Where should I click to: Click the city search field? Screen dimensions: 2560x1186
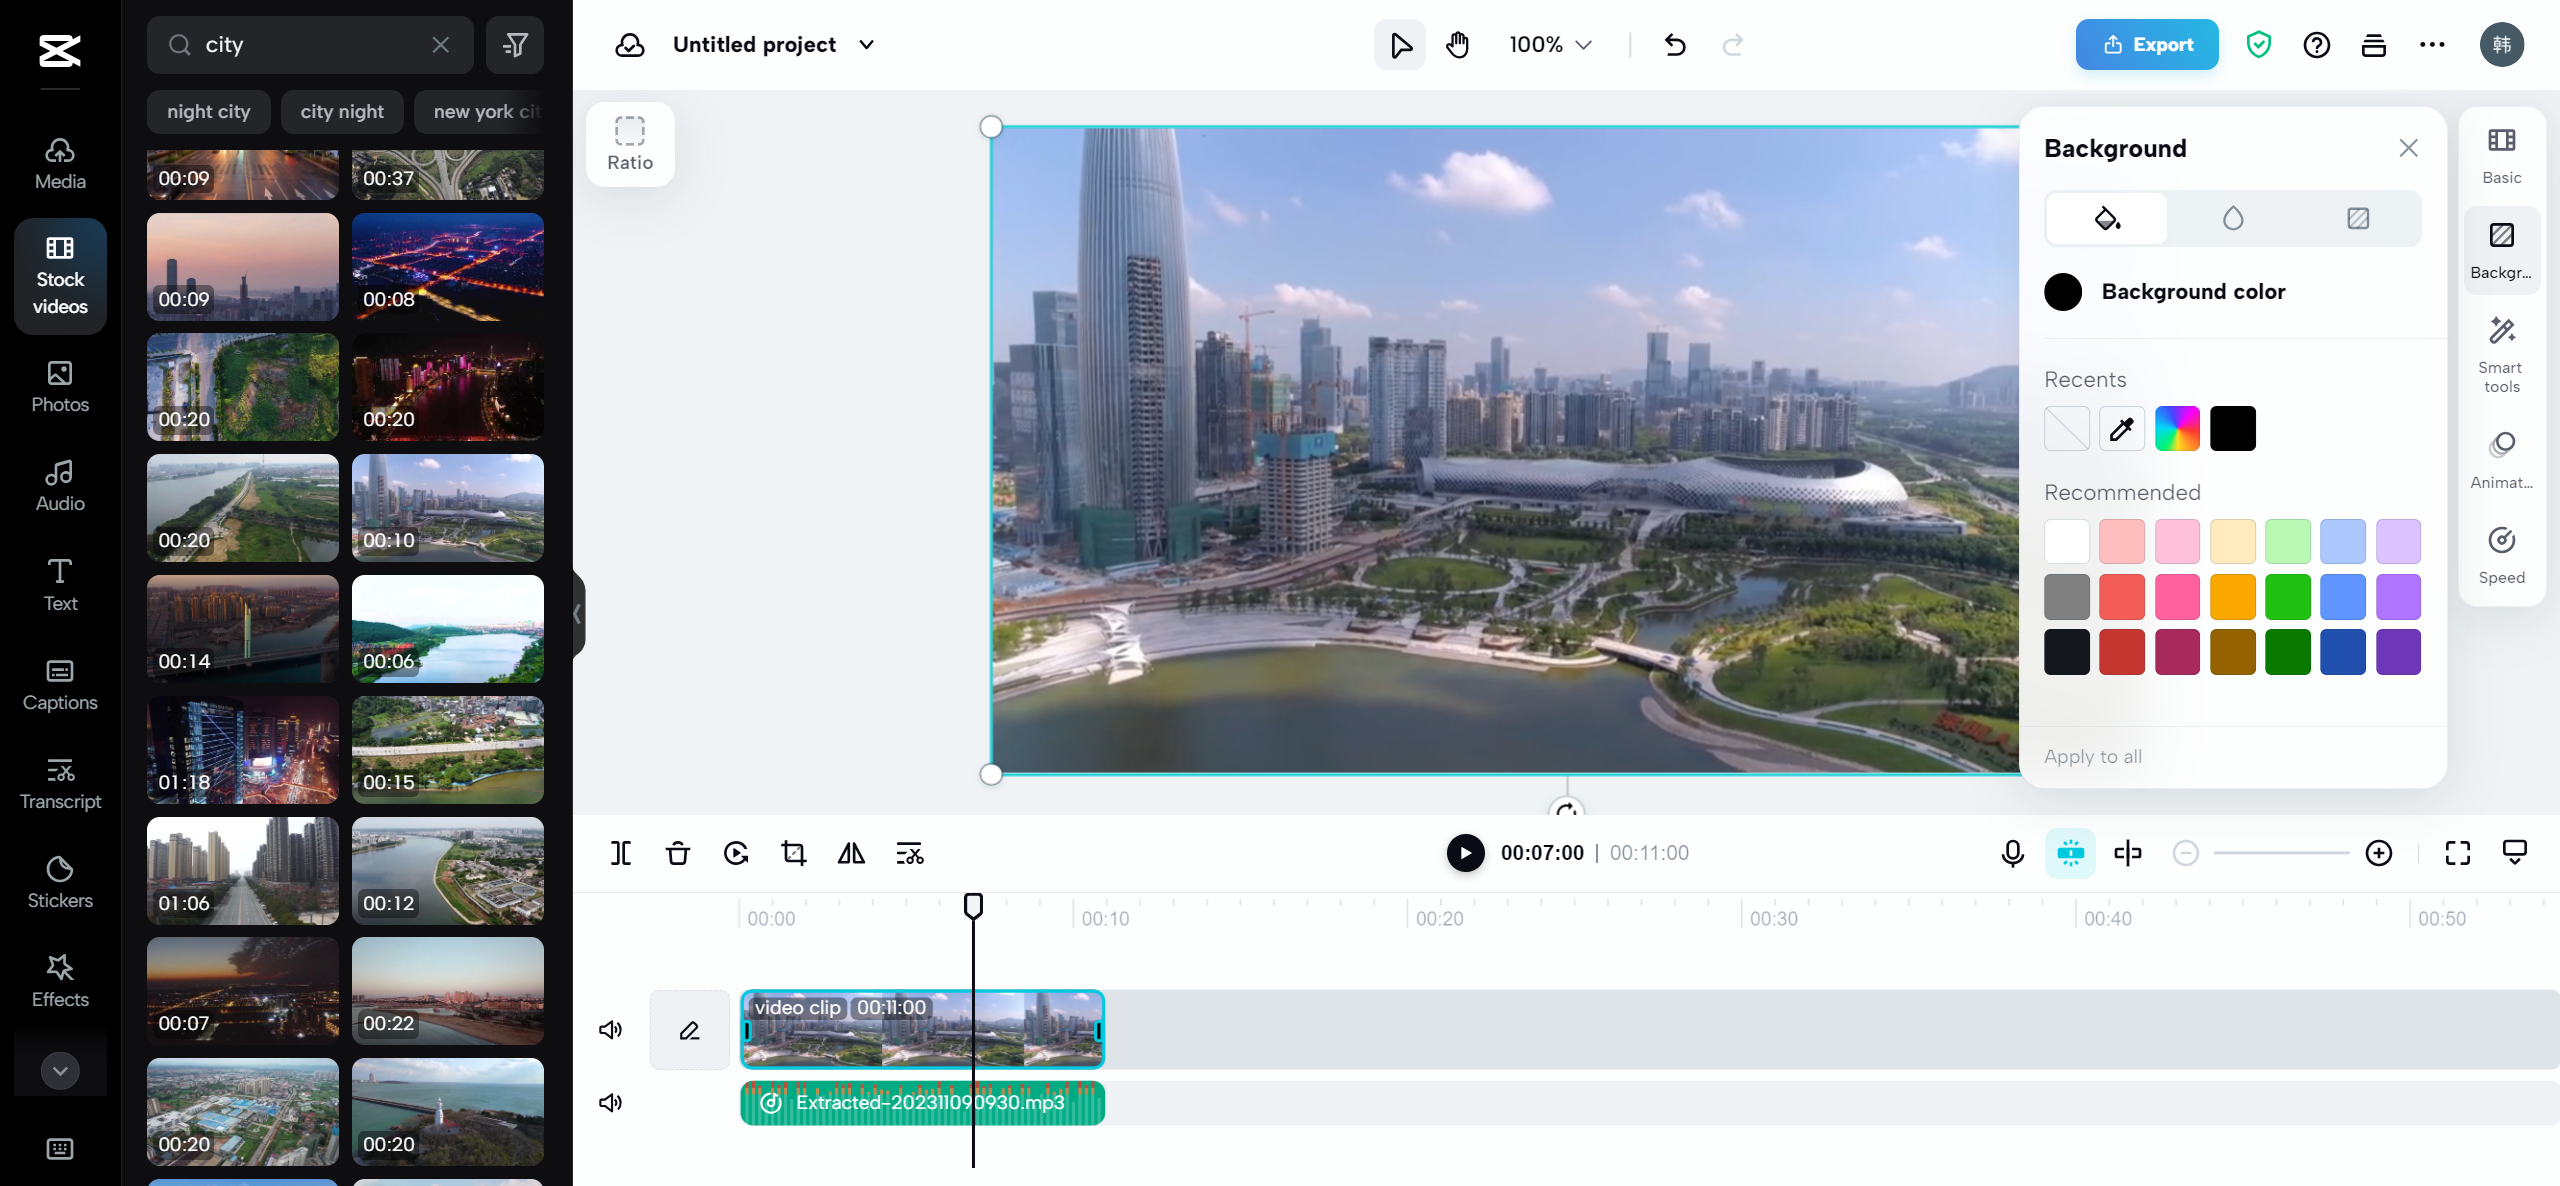(x=310, y=45)
